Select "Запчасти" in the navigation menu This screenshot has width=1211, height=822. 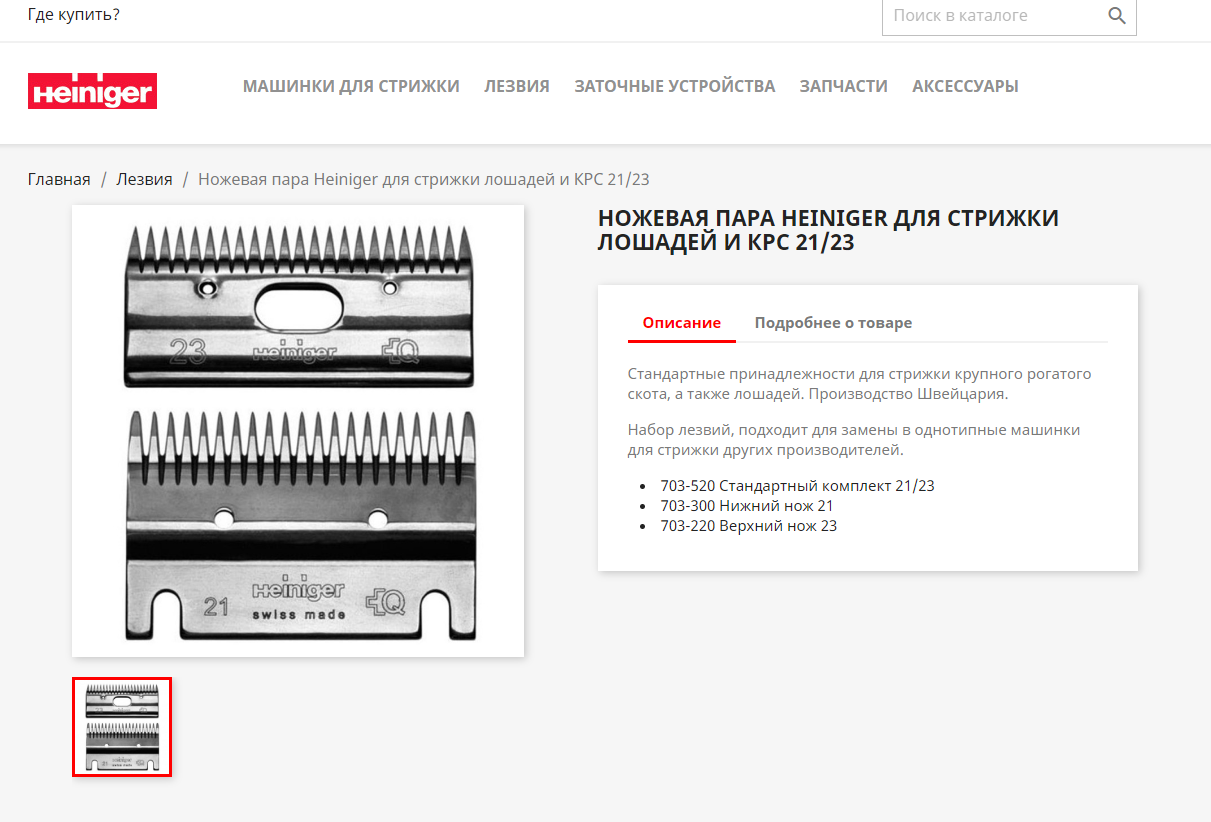click(843, 86)
